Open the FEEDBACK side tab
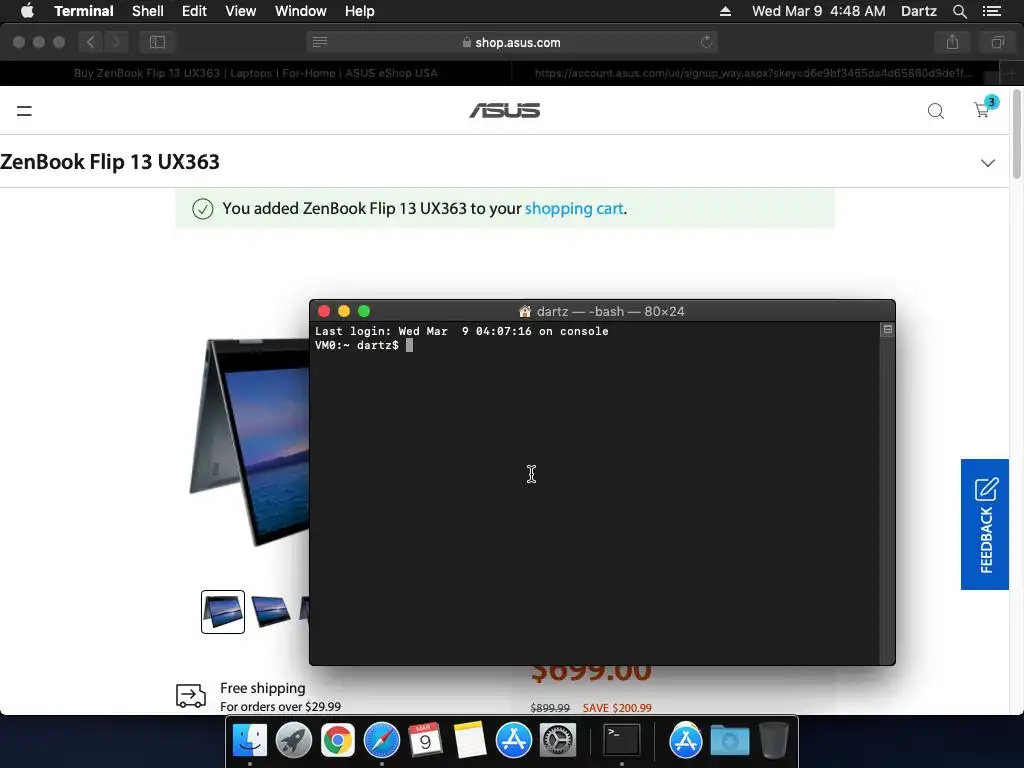Screen dimensions: 1024x768 [985, 524]
